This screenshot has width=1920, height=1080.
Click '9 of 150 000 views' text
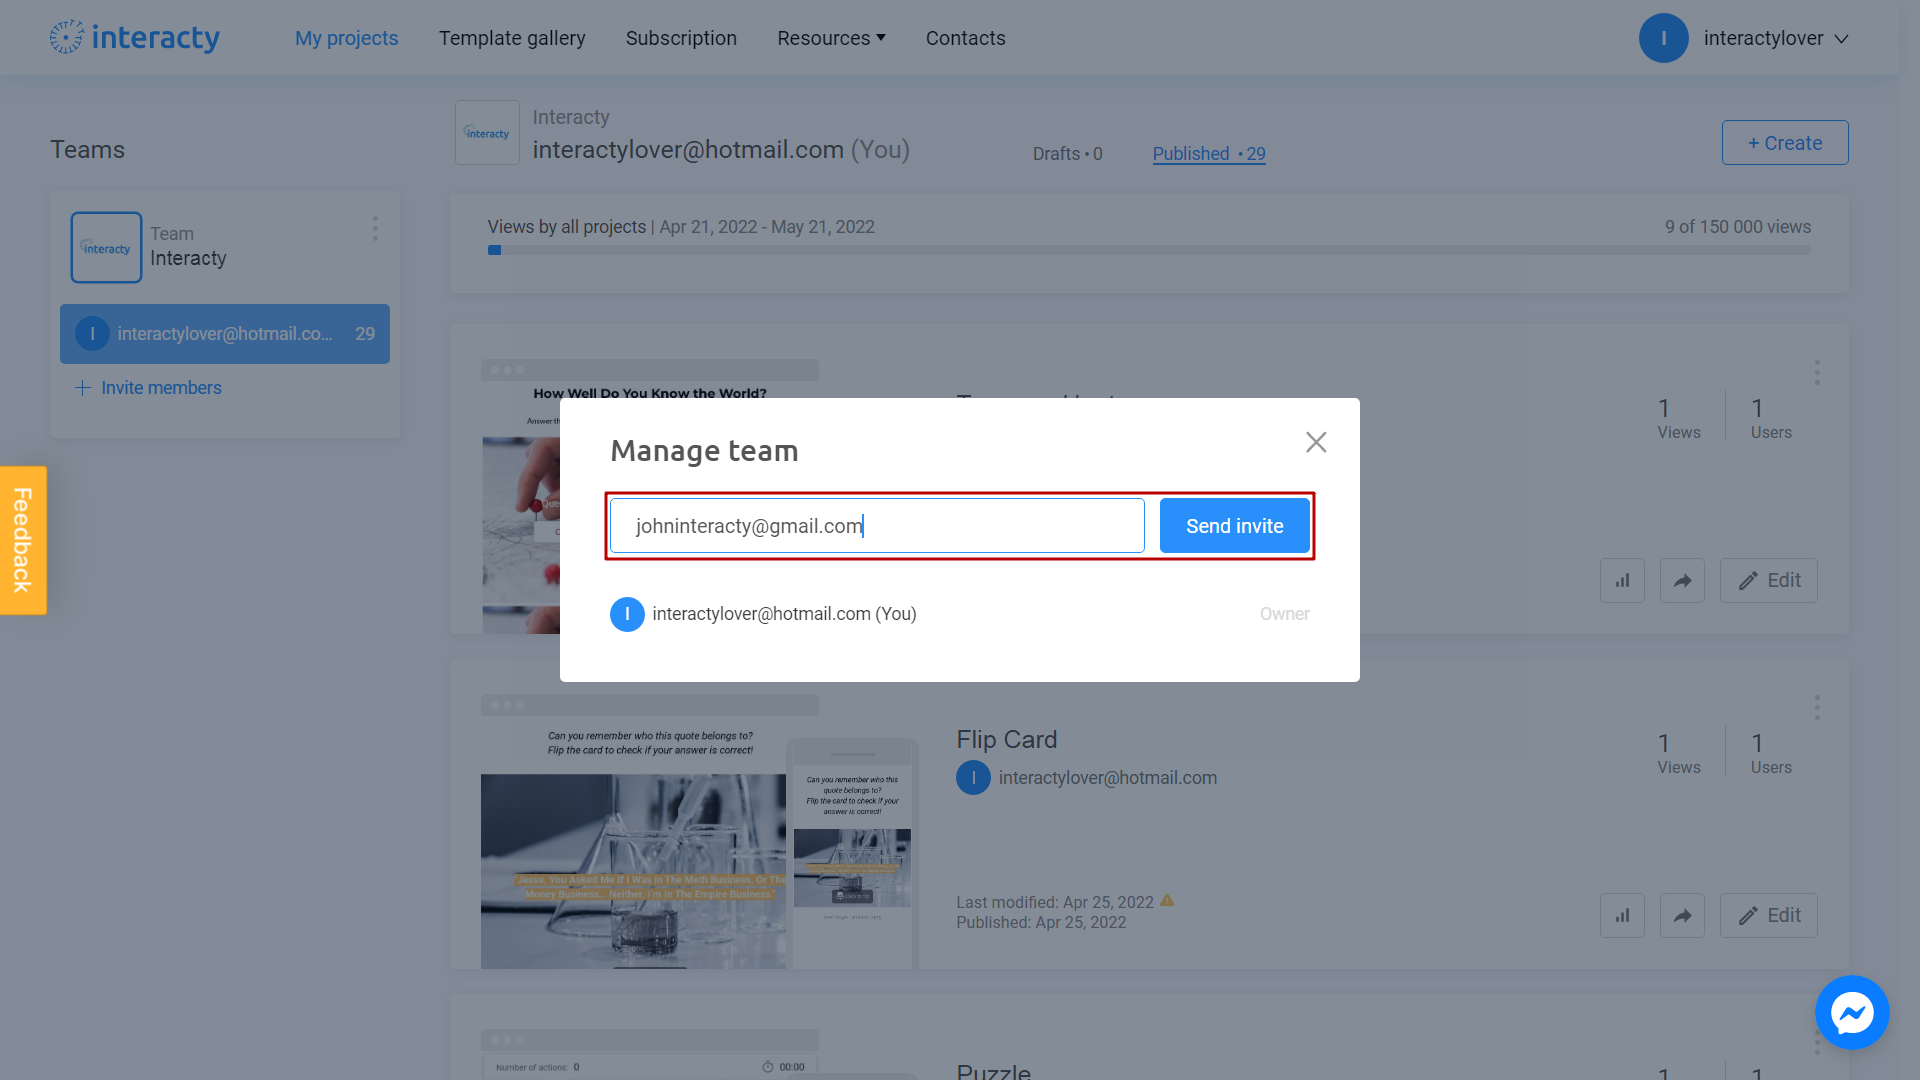1738,227
